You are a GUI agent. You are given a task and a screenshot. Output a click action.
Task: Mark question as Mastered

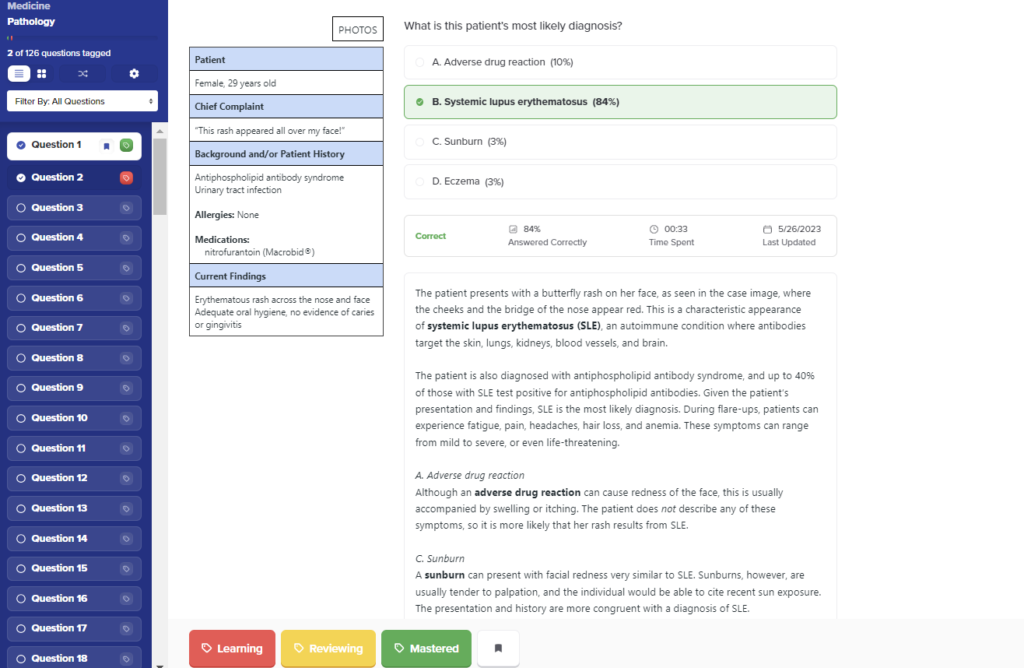(426, 648)
